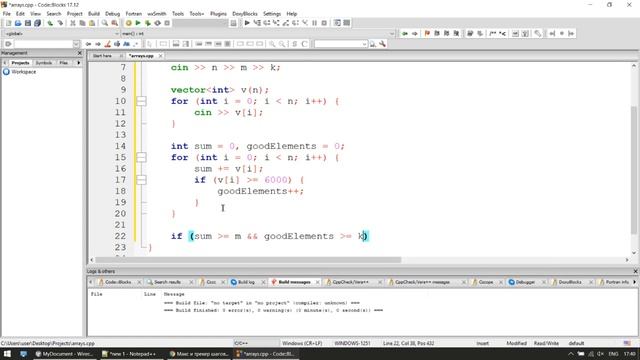Screen dimensions: 640x360
Task: Open the Debug menu
Action: click(113, 13)
